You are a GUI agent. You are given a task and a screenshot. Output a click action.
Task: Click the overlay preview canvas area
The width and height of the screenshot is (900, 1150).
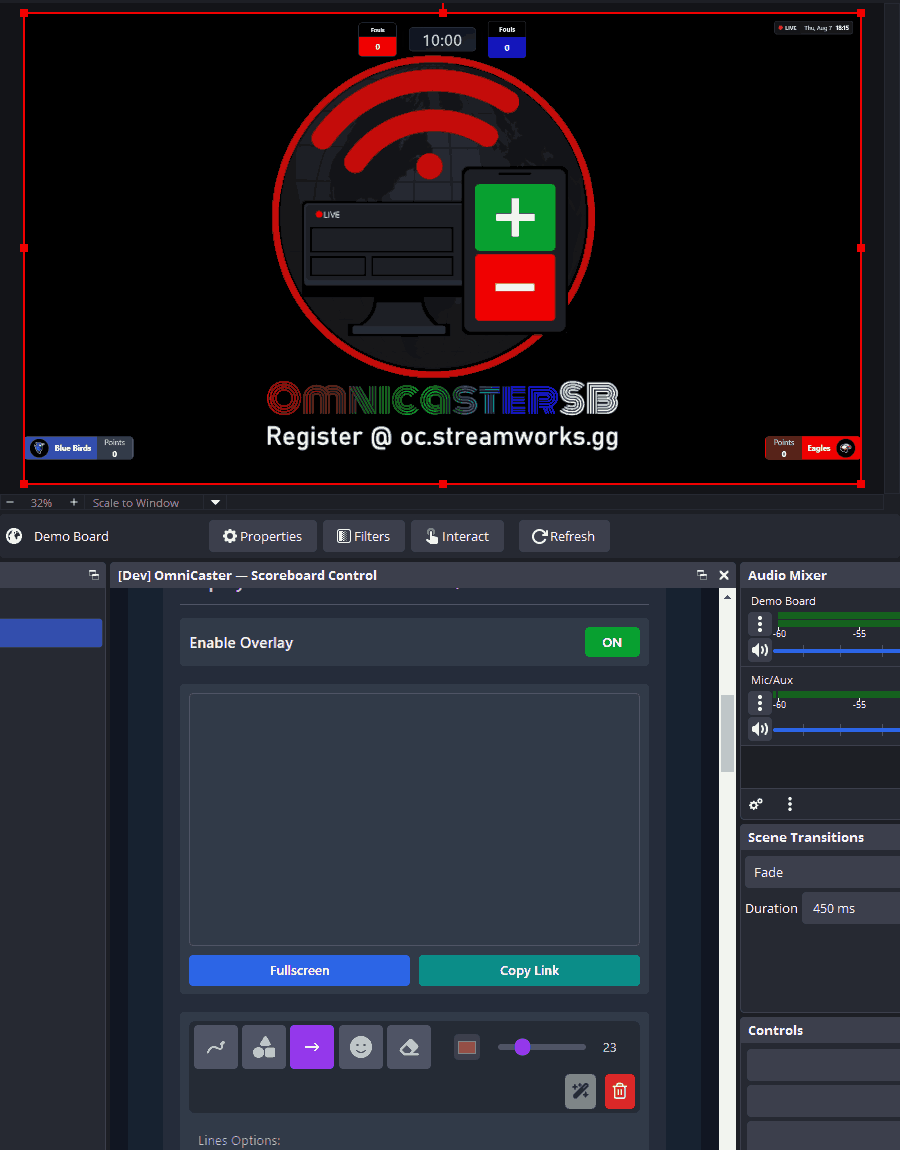414,819
